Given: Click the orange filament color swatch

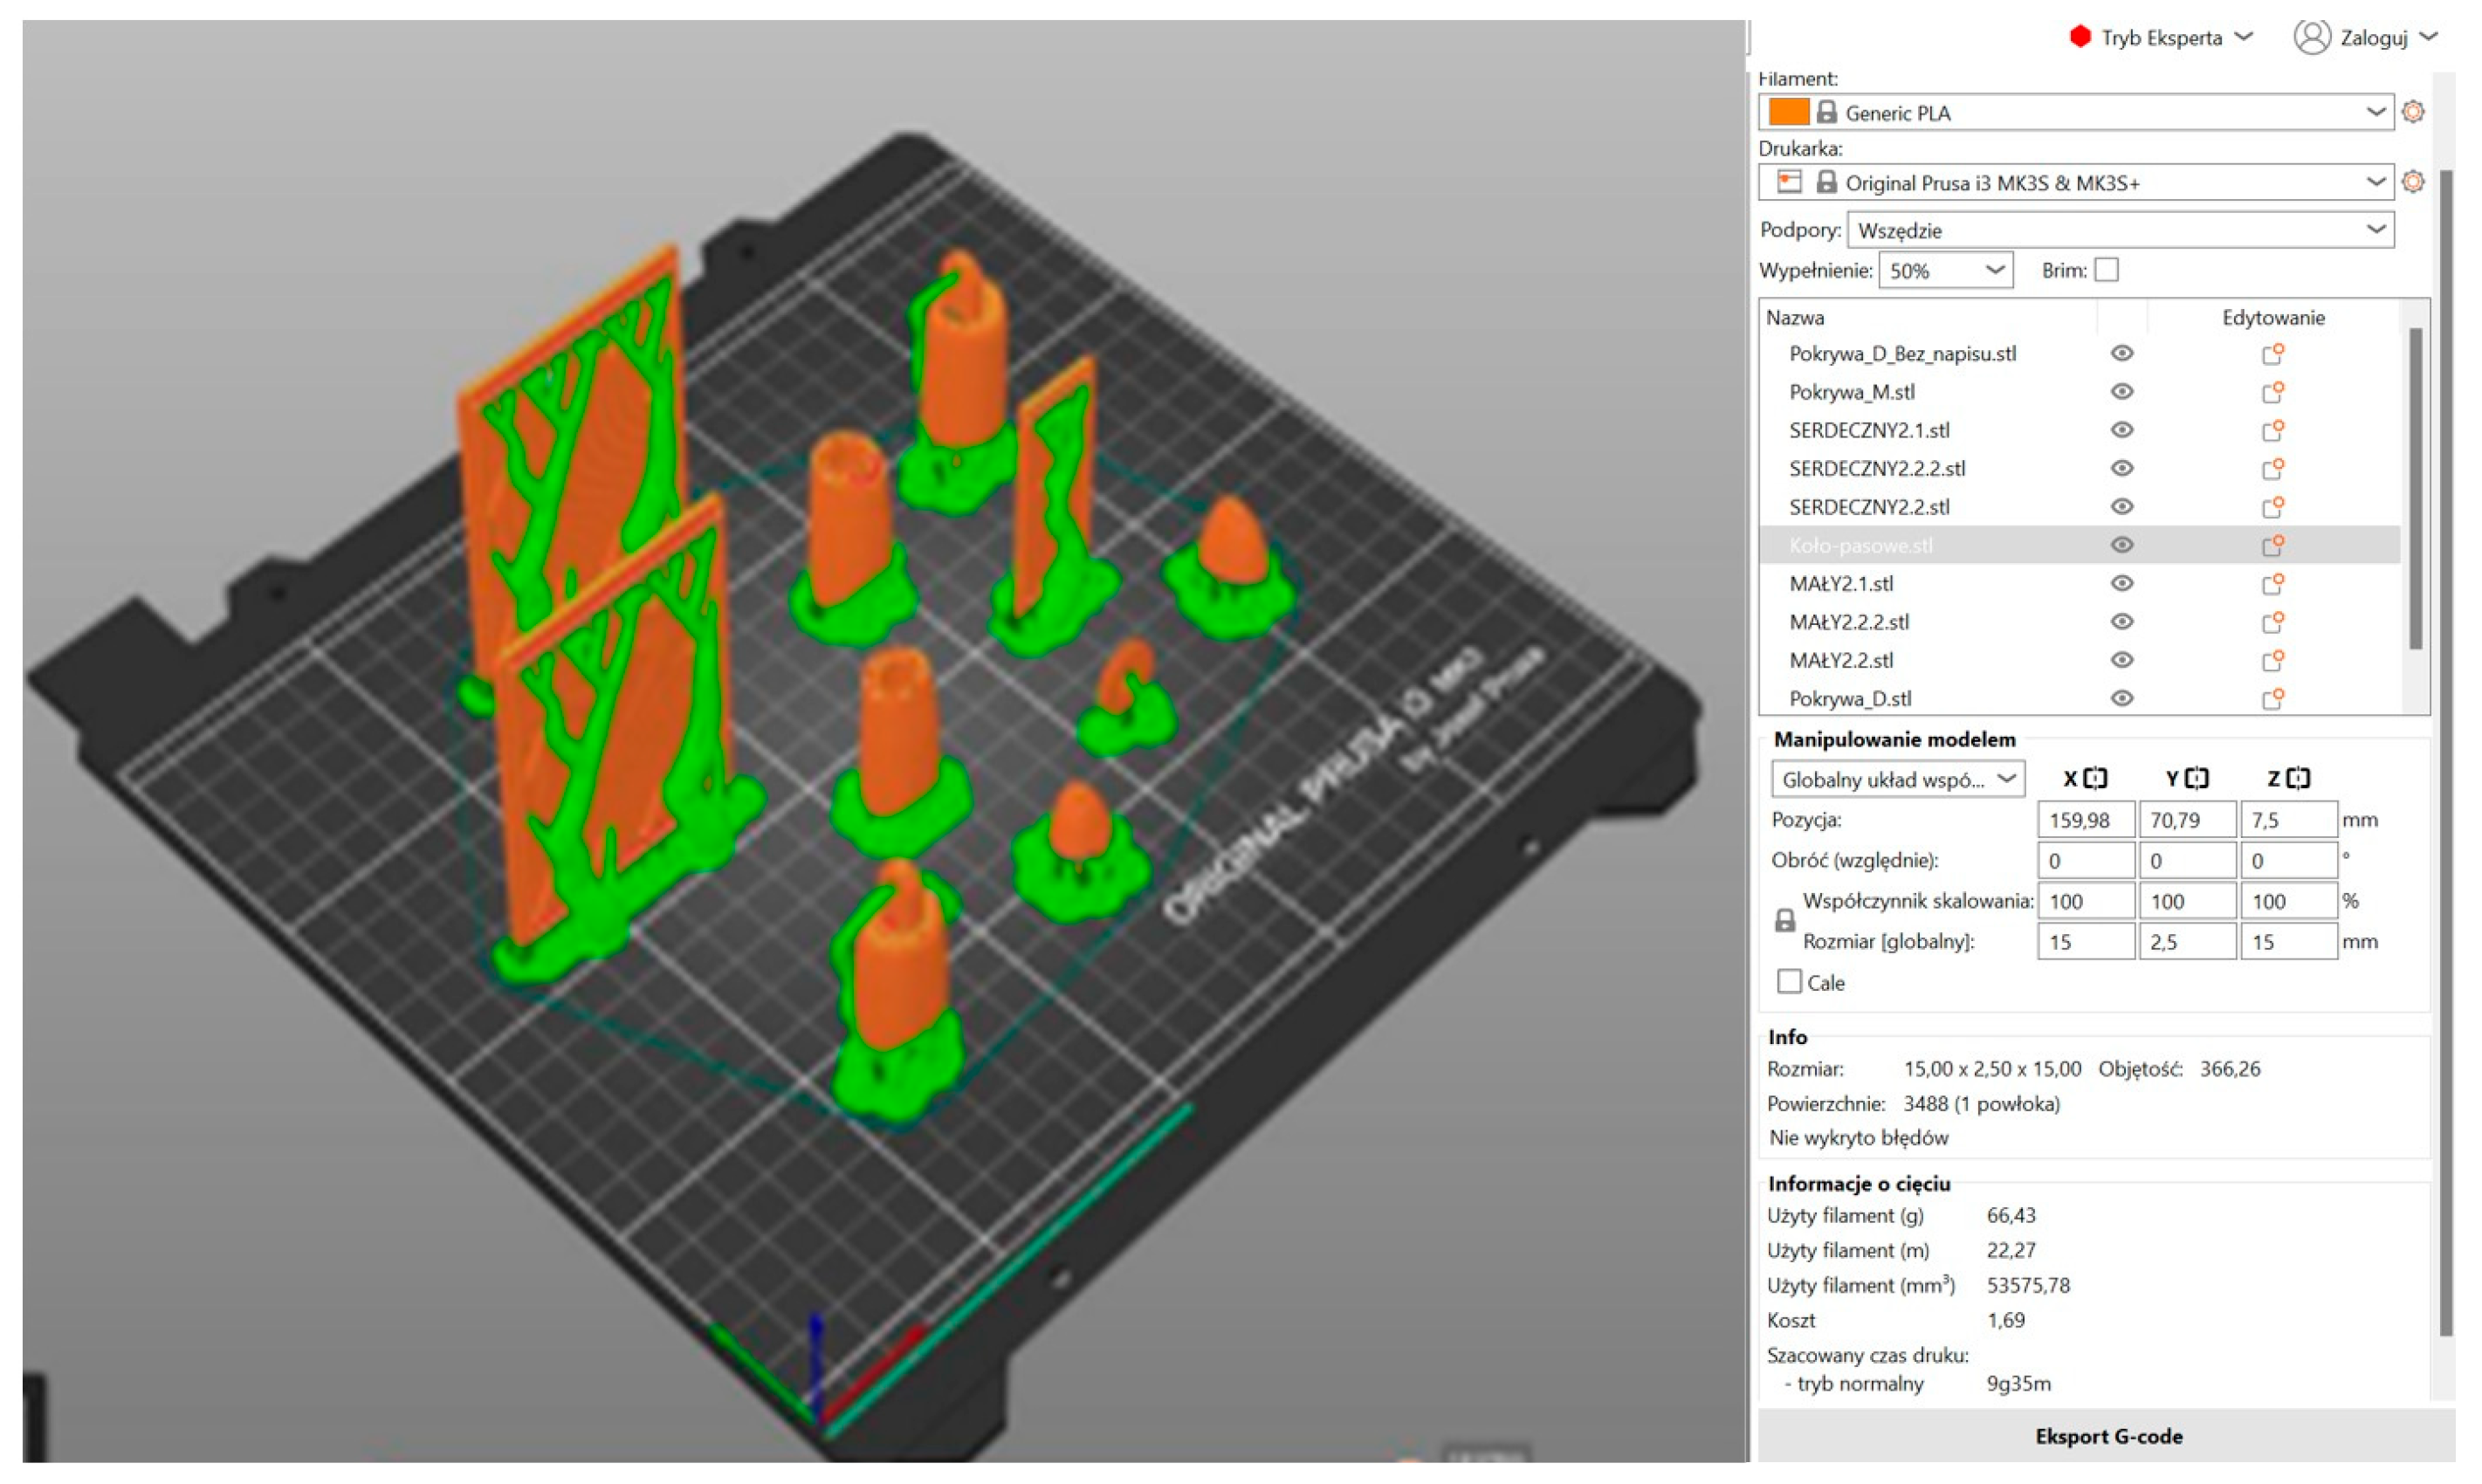Looking at the screenshot, I should click(1788, 112).
